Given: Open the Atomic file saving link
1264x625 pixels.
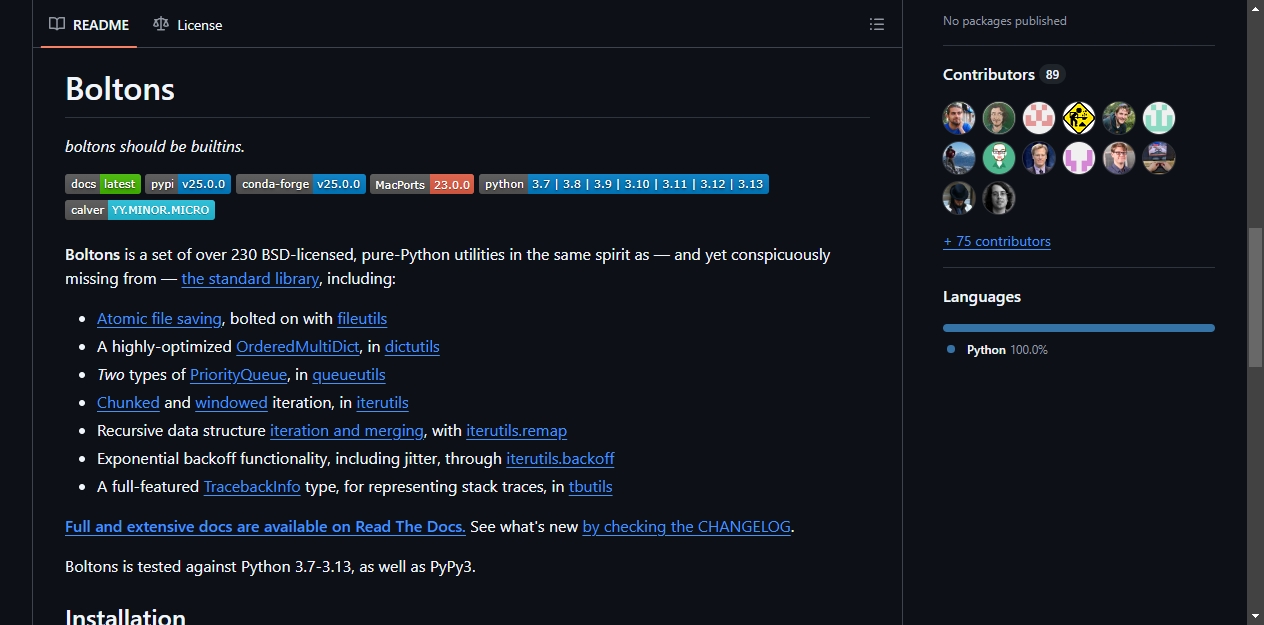Looking at the screenshot, I should [x=159, y=319].
